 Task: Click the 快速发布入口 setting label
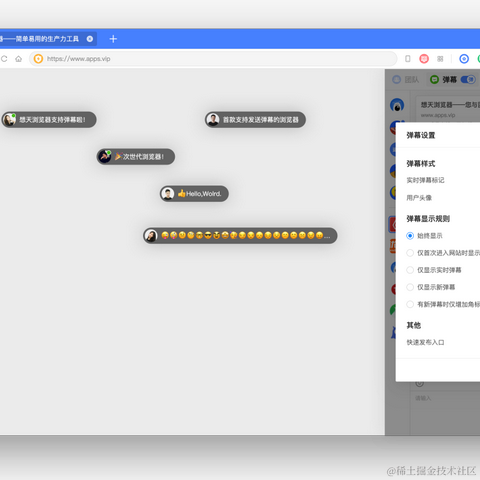(x=425, y=342)
